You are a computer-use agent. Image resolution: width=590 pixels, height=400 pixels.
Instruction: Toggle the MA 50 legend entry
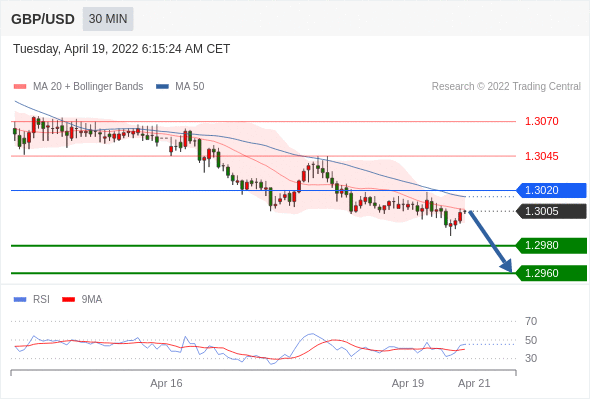point(180,87)
